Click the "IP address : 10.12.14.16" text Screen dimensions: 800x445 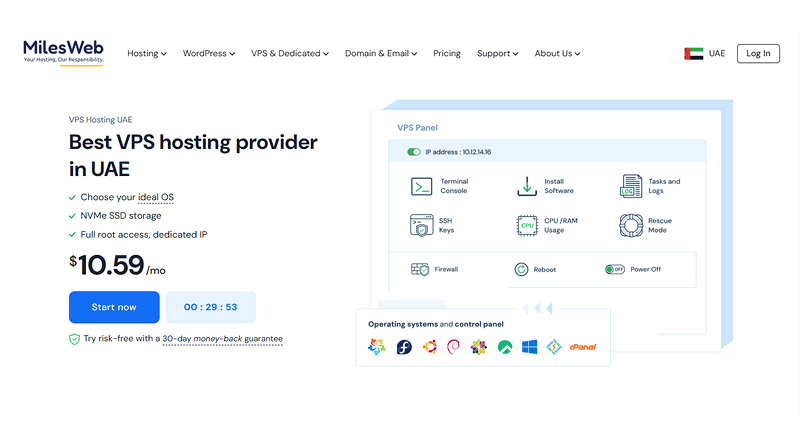458,152
